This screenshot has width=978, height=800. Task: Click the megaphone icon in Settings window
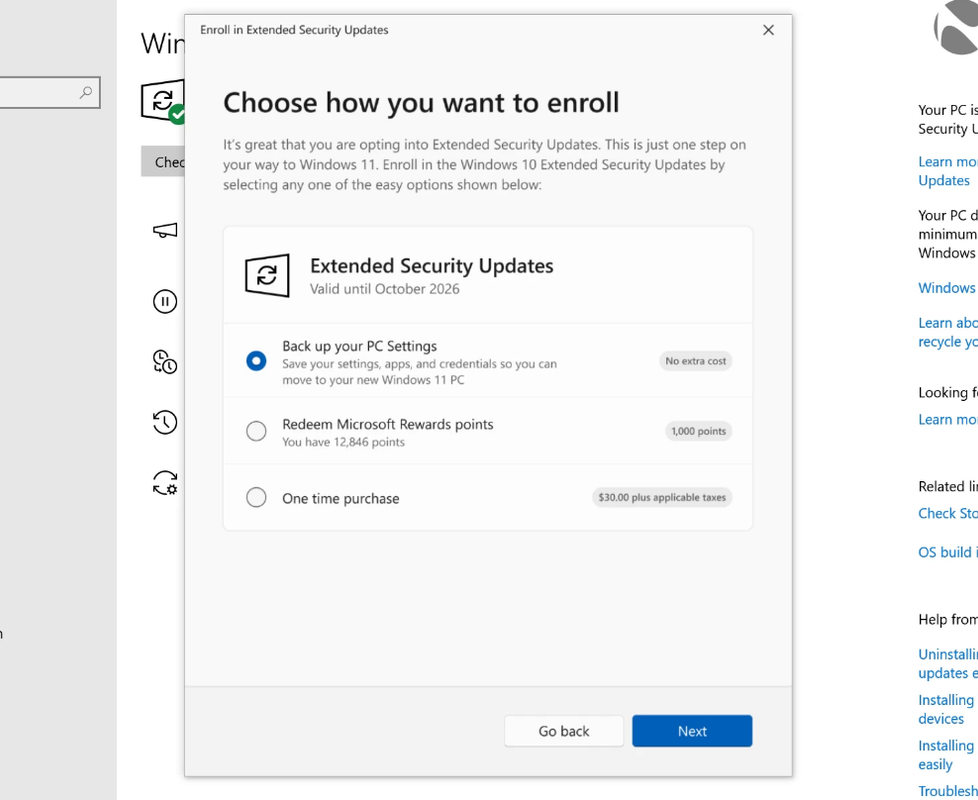(165, 231)
